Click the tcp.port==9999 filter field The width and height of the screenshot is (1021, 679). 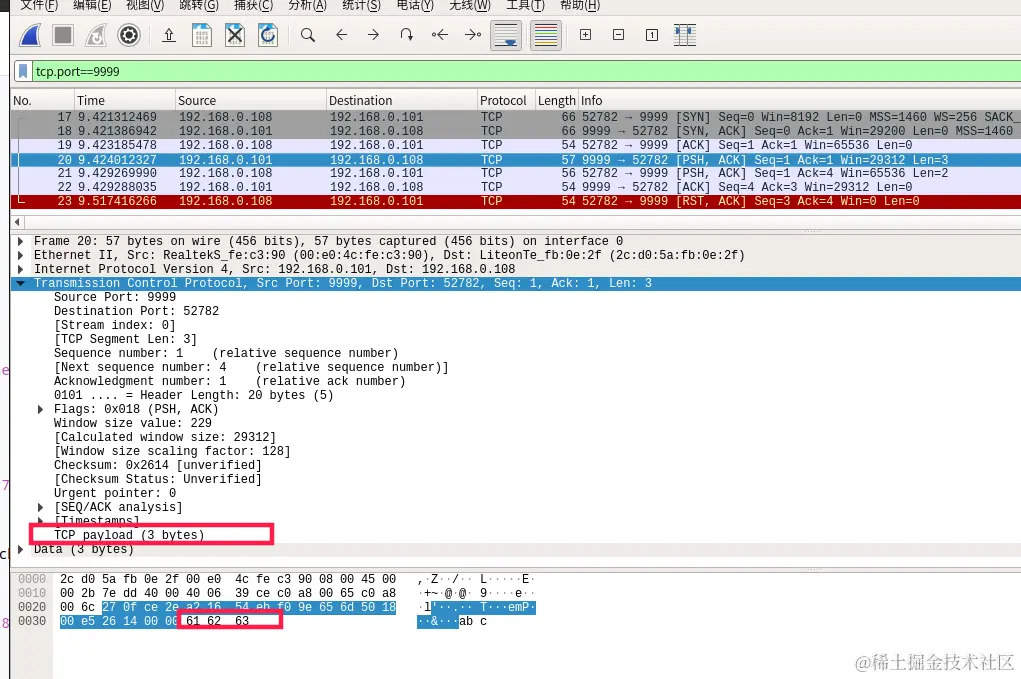click(x=526, y=72)
